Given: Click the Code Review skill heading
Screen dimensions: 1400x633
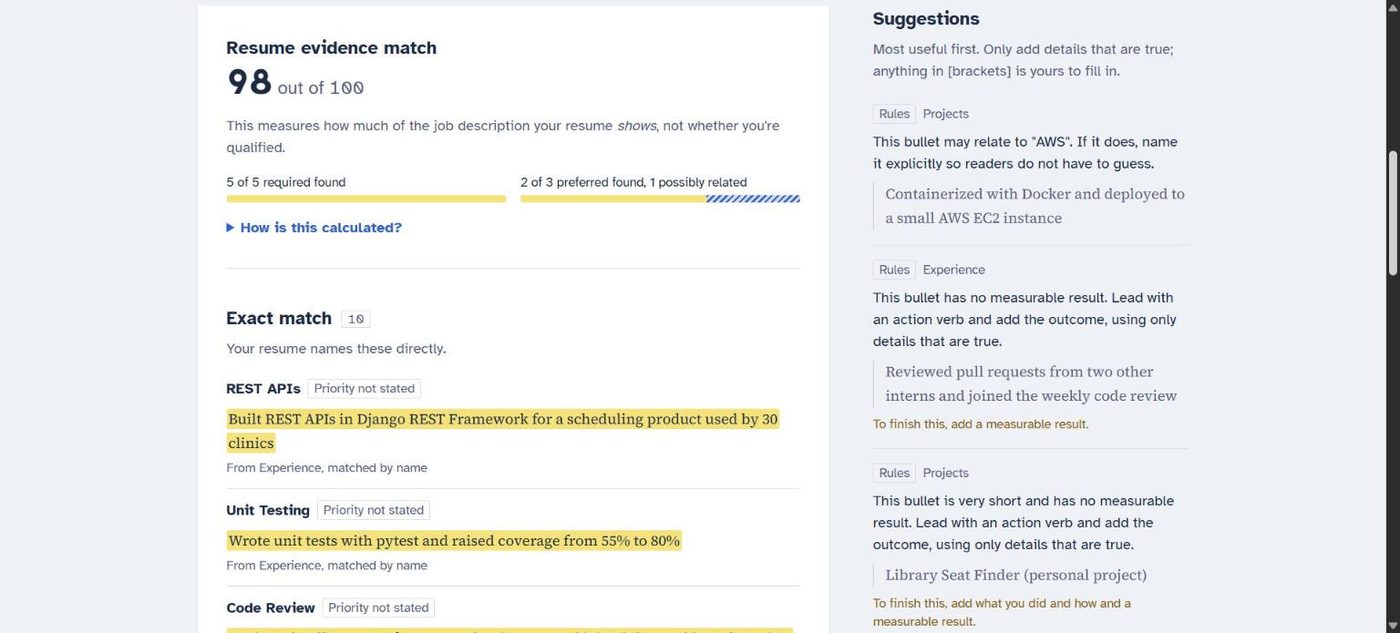Looking at the screenshot, I should [x=271, y=608].
